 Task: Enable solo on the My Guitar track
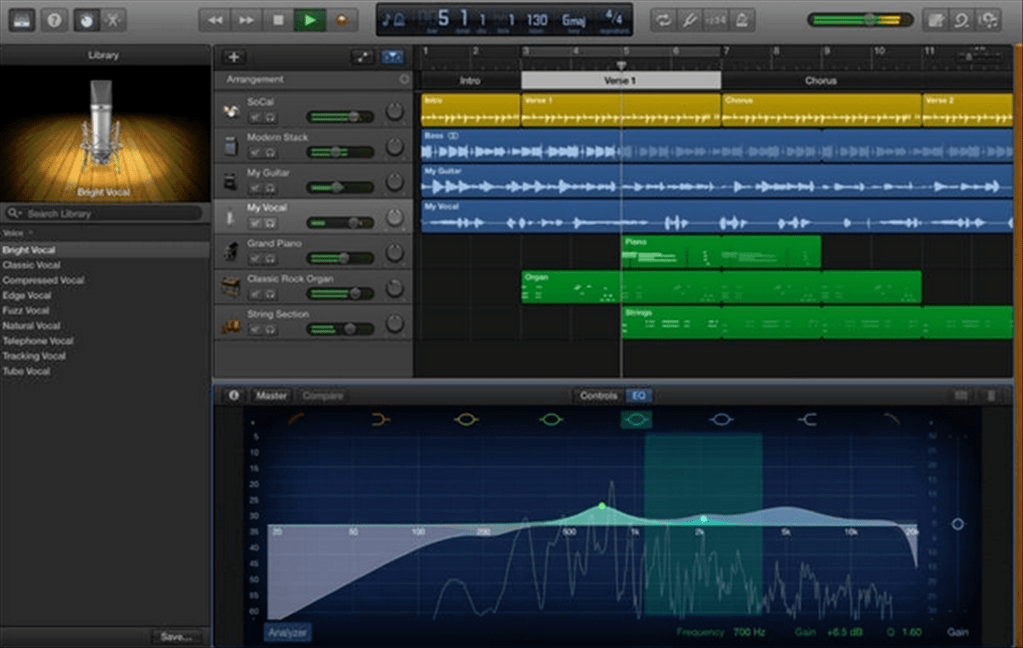[270, 186]
